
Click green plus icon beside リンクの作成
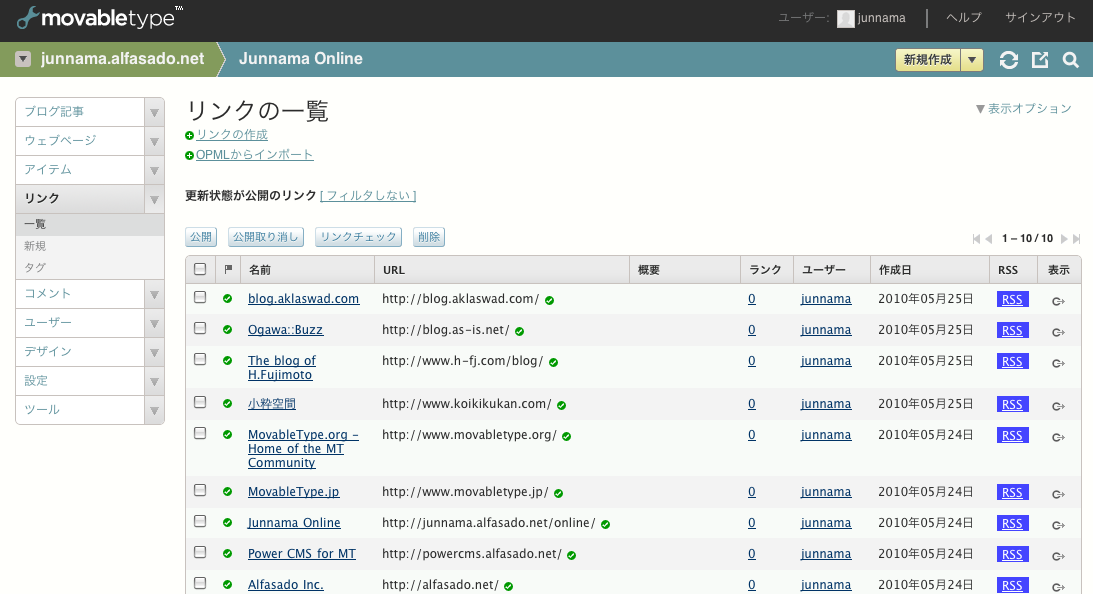190,135
